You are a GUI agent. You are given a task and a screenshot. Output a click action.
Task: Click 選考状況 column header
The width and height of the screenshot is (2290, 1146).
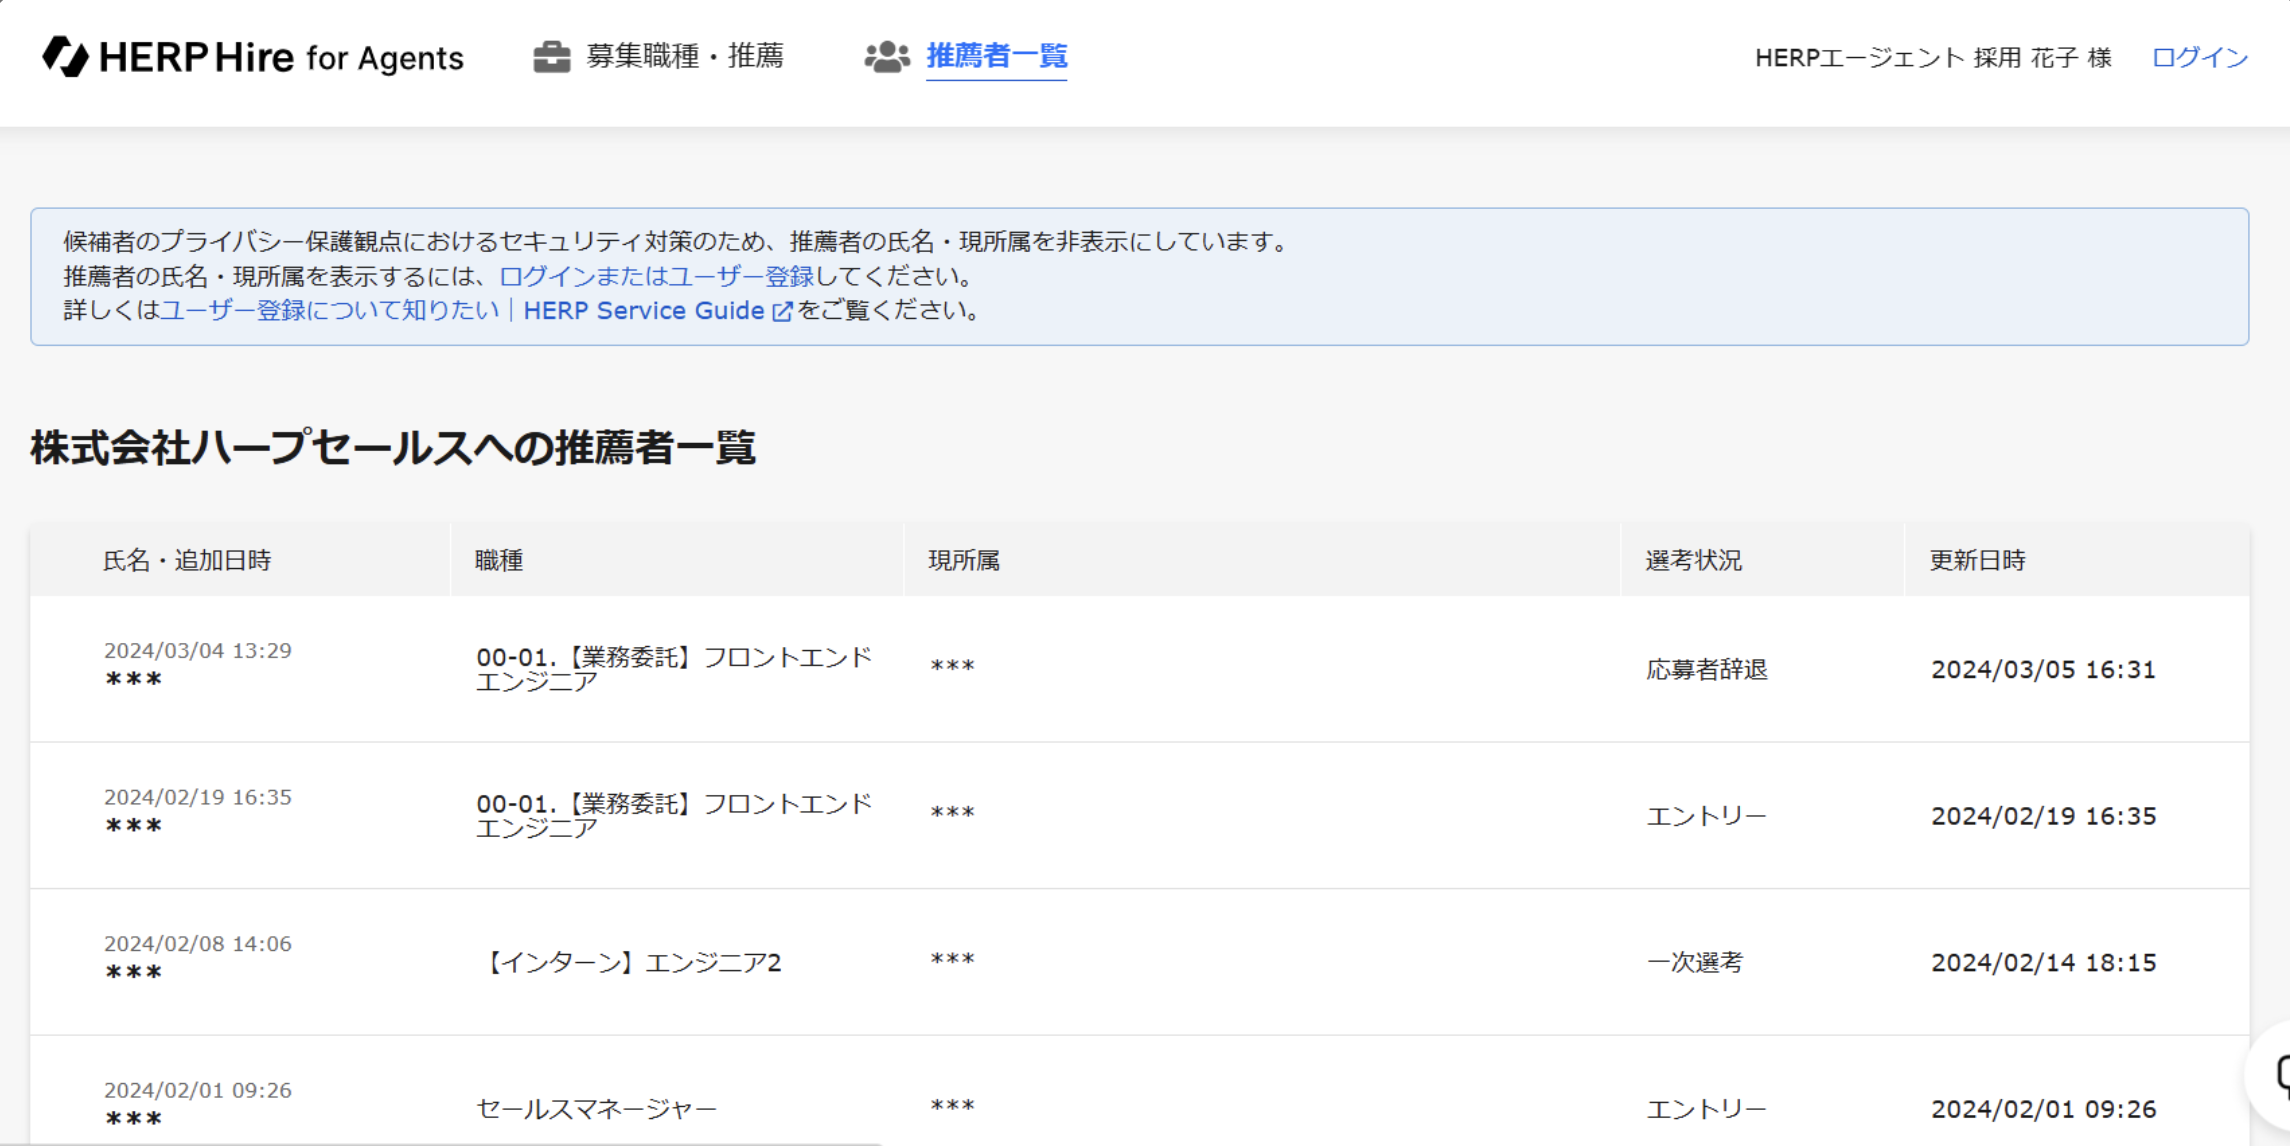[x=1693, y=560]
